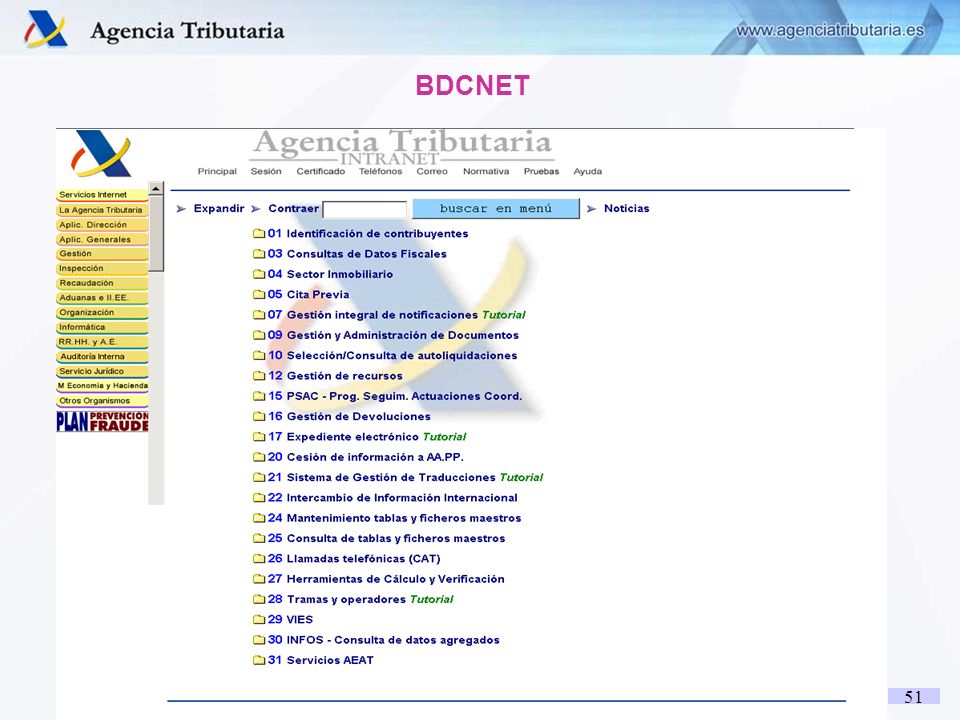Viewport: 960px width, 720px height.
Task: Select RR.HH. y A.E. in sidebar
Action: [102, 342]
